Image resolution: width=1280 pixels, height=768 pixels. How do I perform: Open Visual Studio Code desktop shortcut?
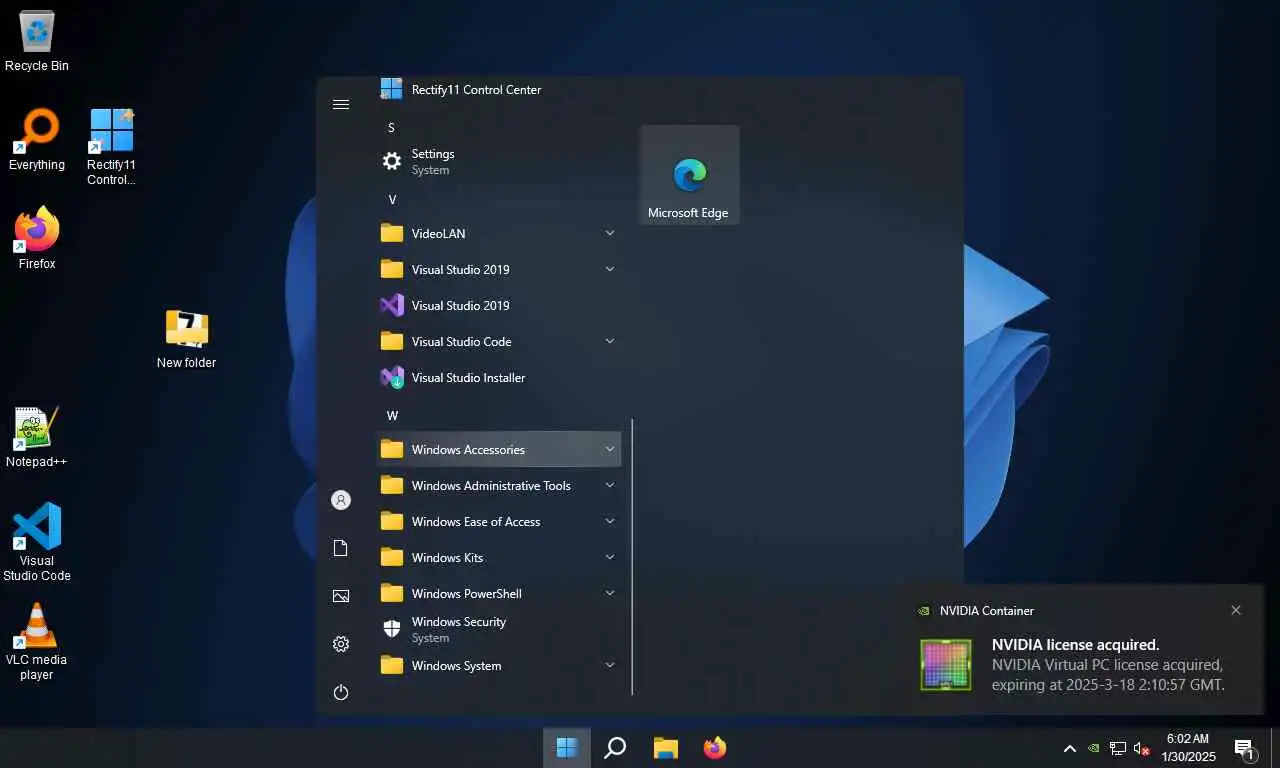(x=37, y=542)
